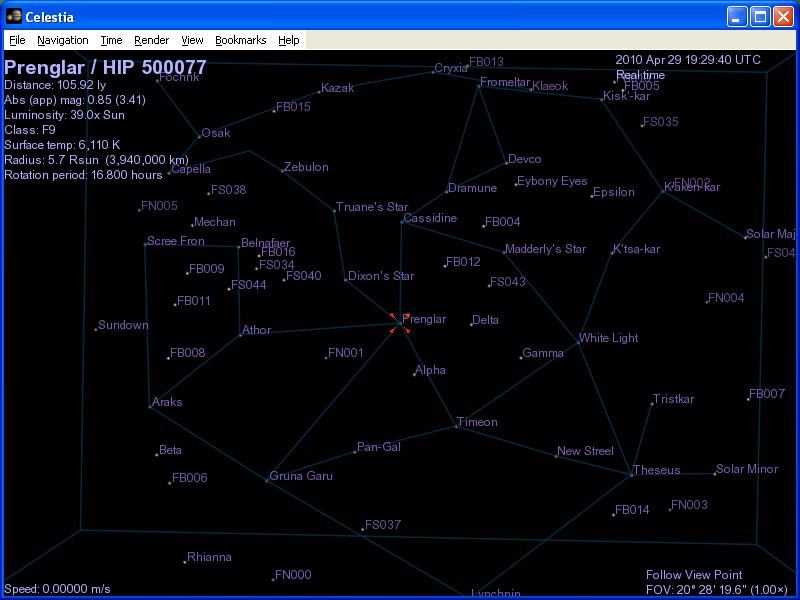Select the Prenglar star with red markers
800x600 pixels.
click(x=400, y=323)
